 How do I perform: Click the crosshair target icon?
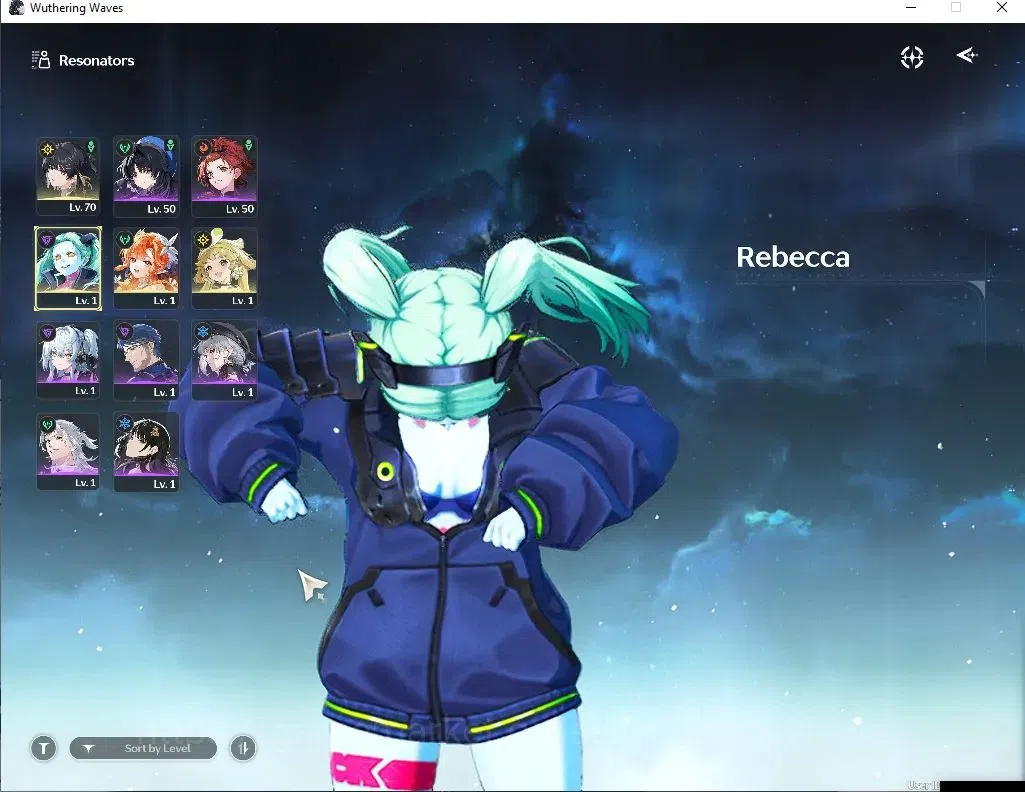click(912, 58)
